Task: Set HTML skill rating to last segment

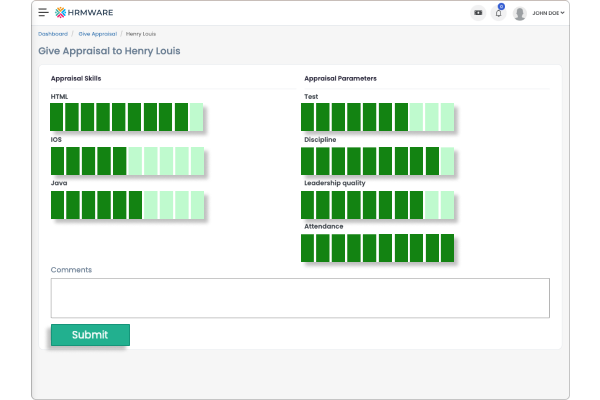Action: tap(197, 117)
